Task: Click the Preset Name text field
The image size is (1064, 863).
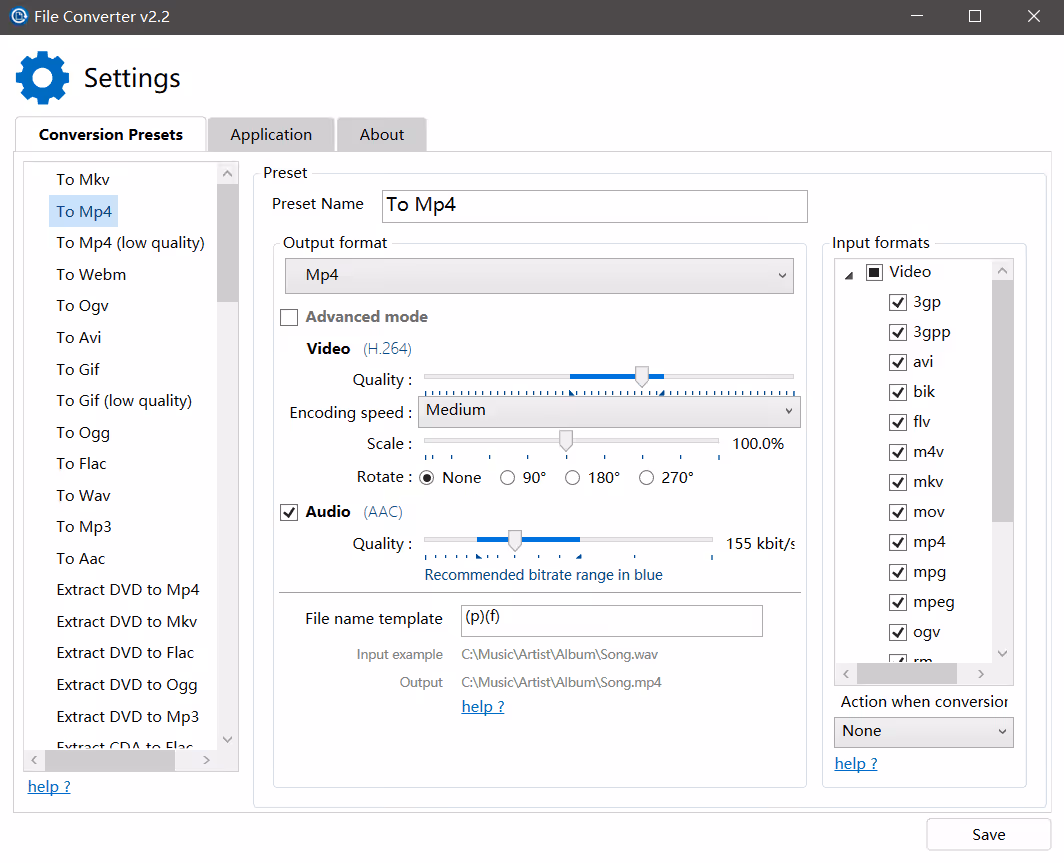Action: click(x=594, y=206)
